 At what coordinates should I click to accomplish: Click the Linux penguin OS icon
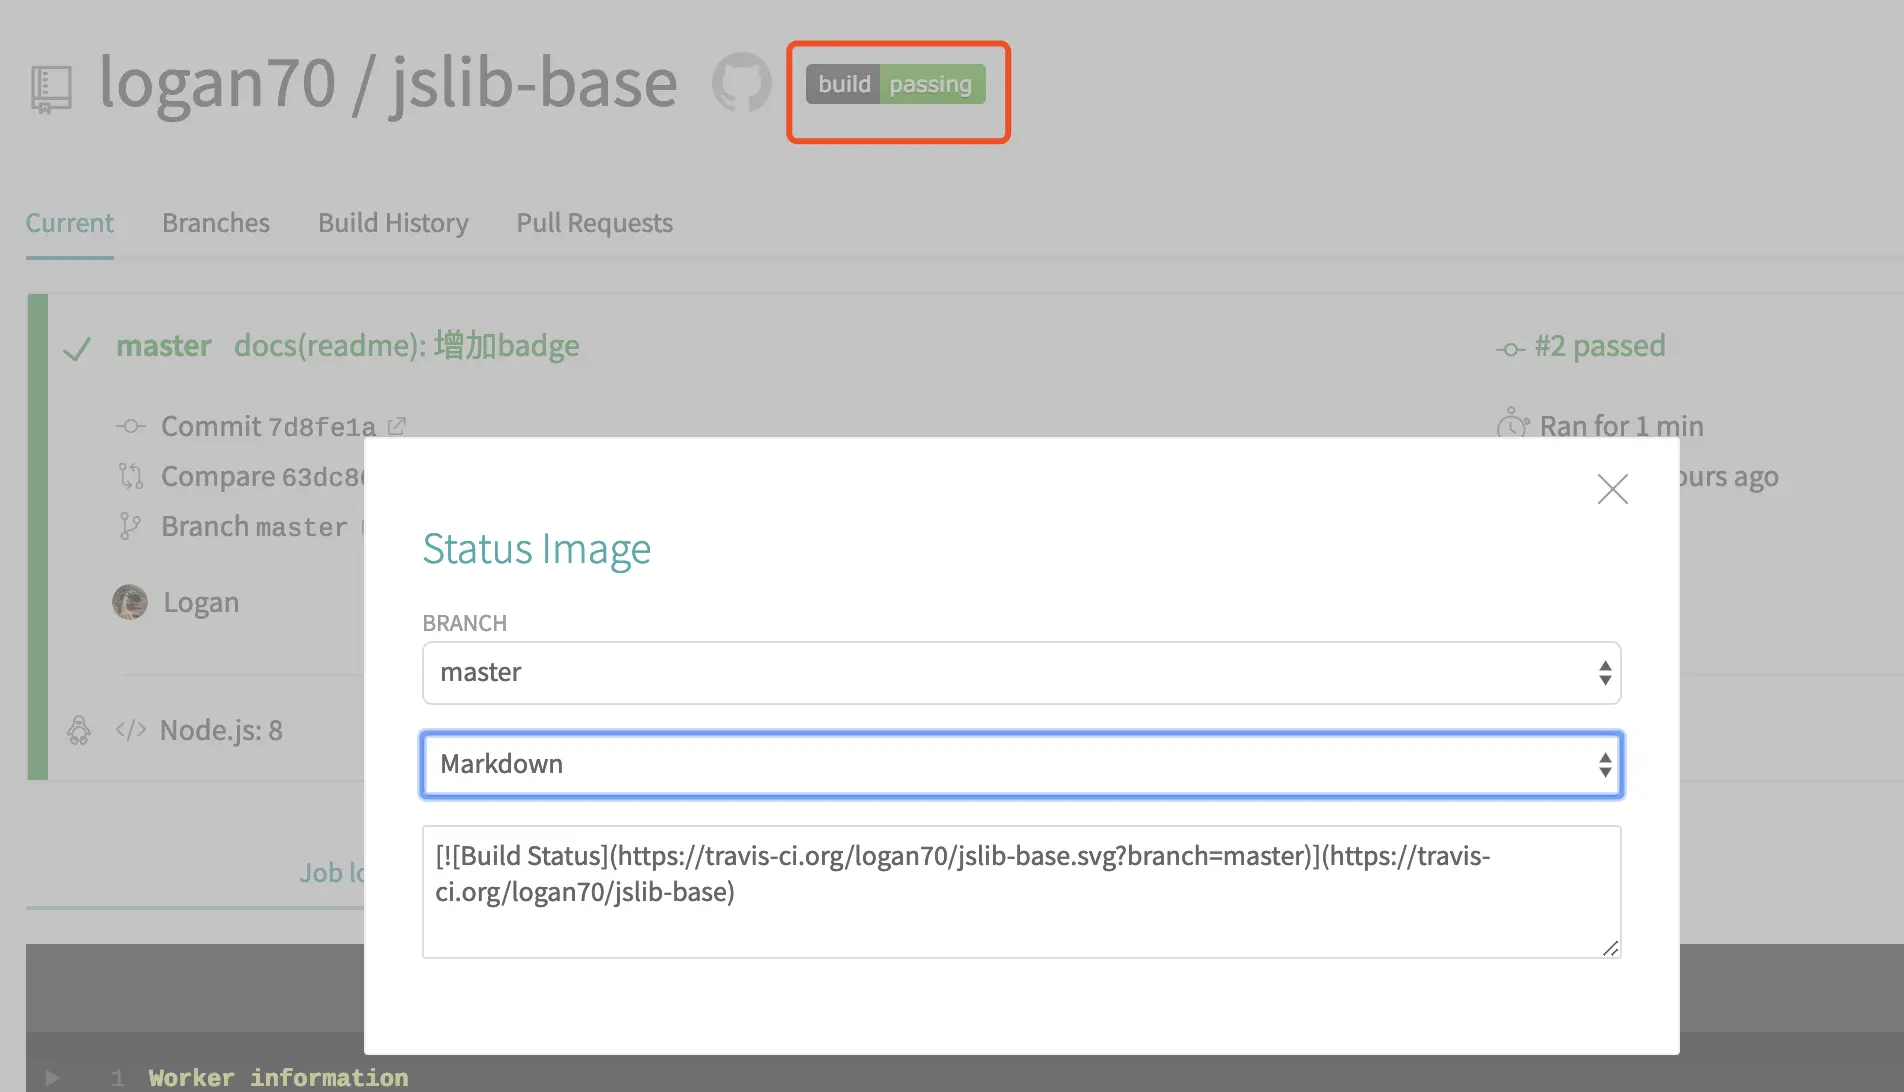point(79,730)
